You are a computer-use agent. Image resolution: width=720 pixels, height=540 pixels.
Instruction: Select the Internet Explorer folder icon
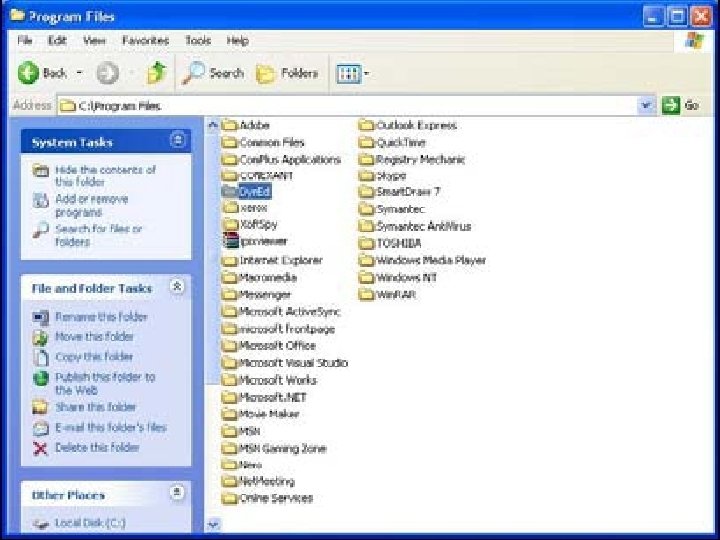(229, 260)
